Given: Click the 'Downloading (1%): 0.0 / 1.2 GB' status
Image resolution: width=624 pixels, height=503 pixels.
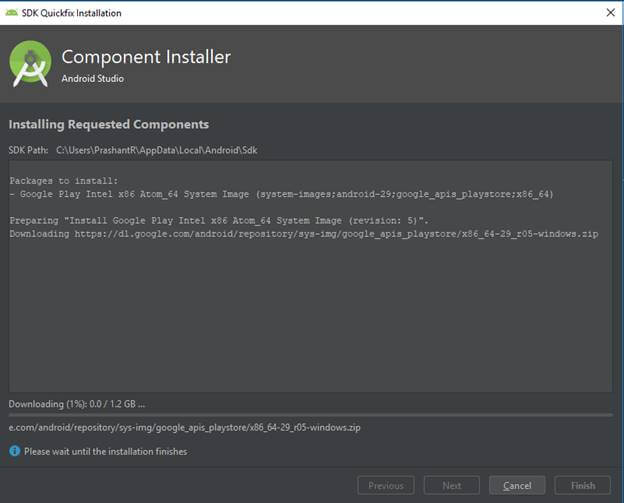Looking at the screenshot, I should point(77,404).
